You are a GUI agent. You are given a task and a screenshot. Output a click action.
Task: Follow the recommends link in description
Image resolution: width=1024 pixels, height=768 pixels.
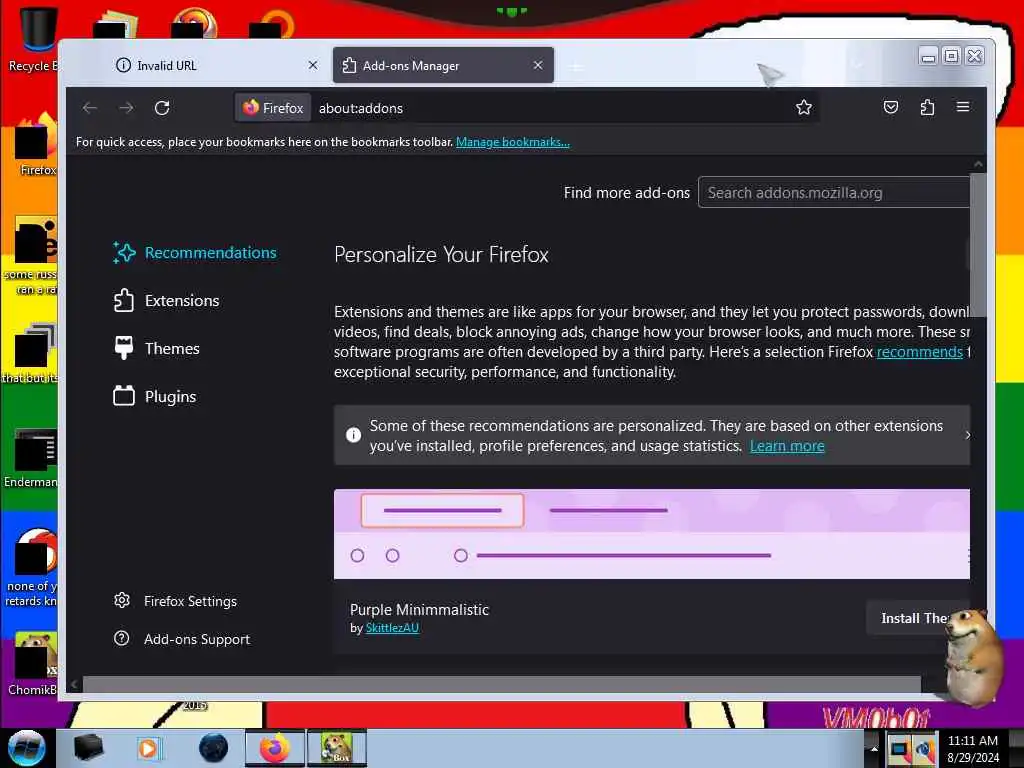[x=919, y=352]
